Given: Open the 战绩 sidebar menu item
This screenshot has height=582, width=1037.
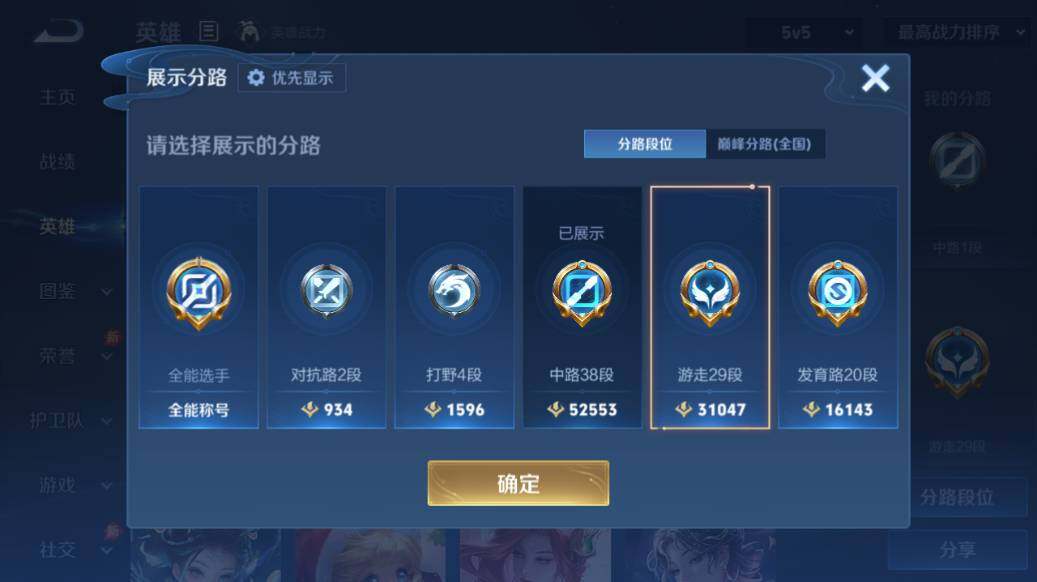Looking at the screenshot, I should (57, 161).
